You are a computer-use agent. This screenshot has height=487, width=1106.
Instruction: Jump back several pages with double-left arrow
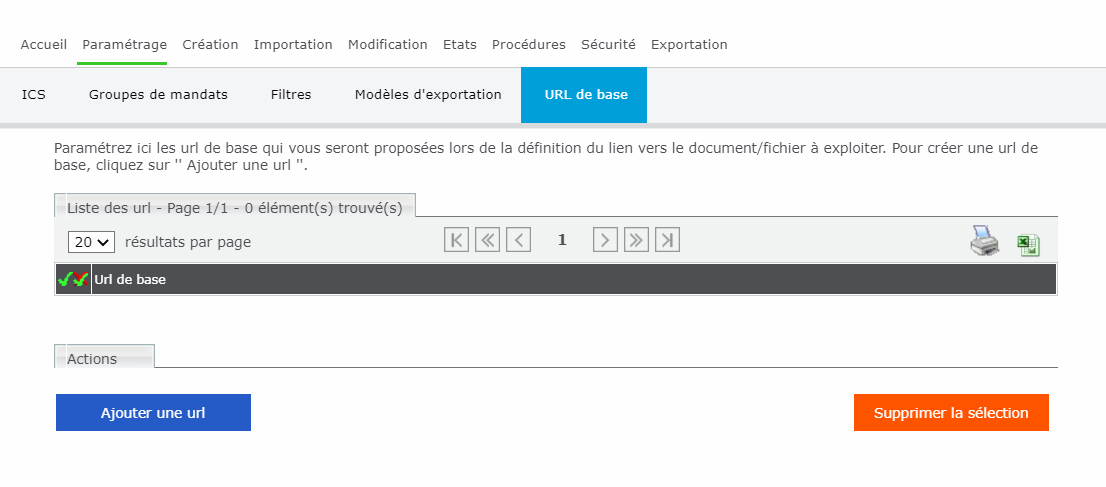coord(487,240)
